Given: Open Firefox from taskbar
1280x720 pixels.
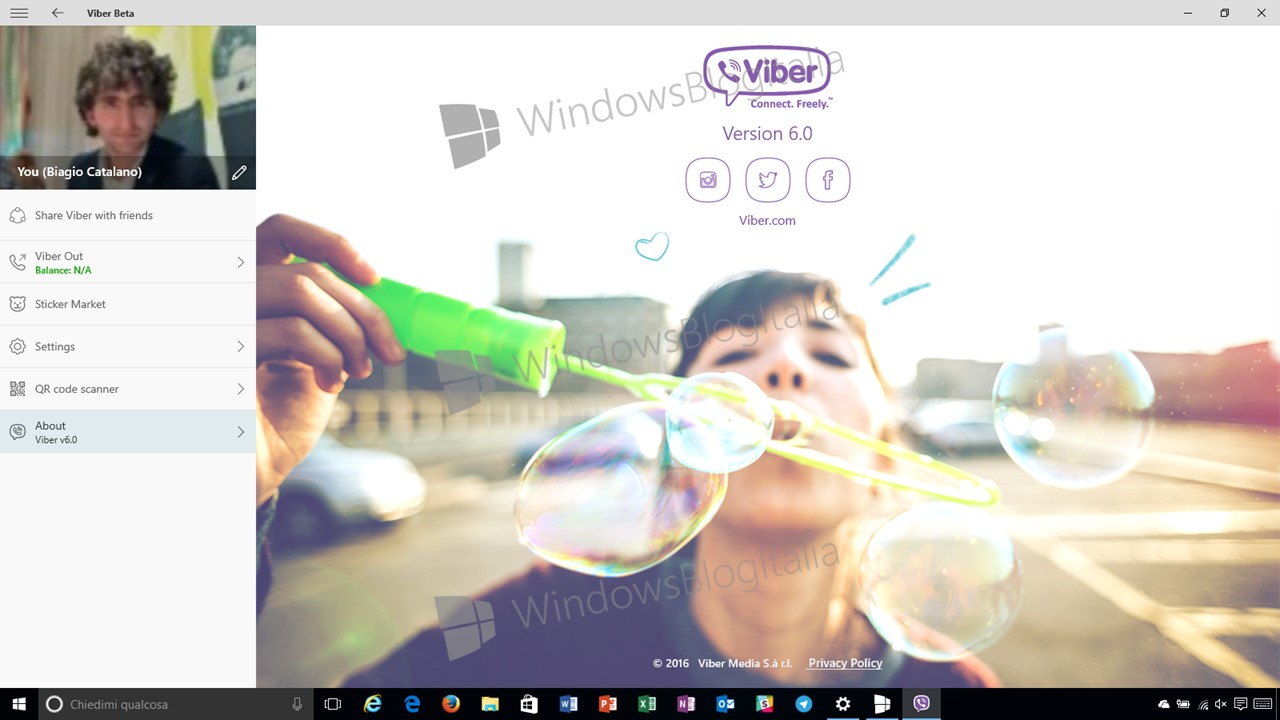Looking at the screenshot, I should tap(451, 704).
